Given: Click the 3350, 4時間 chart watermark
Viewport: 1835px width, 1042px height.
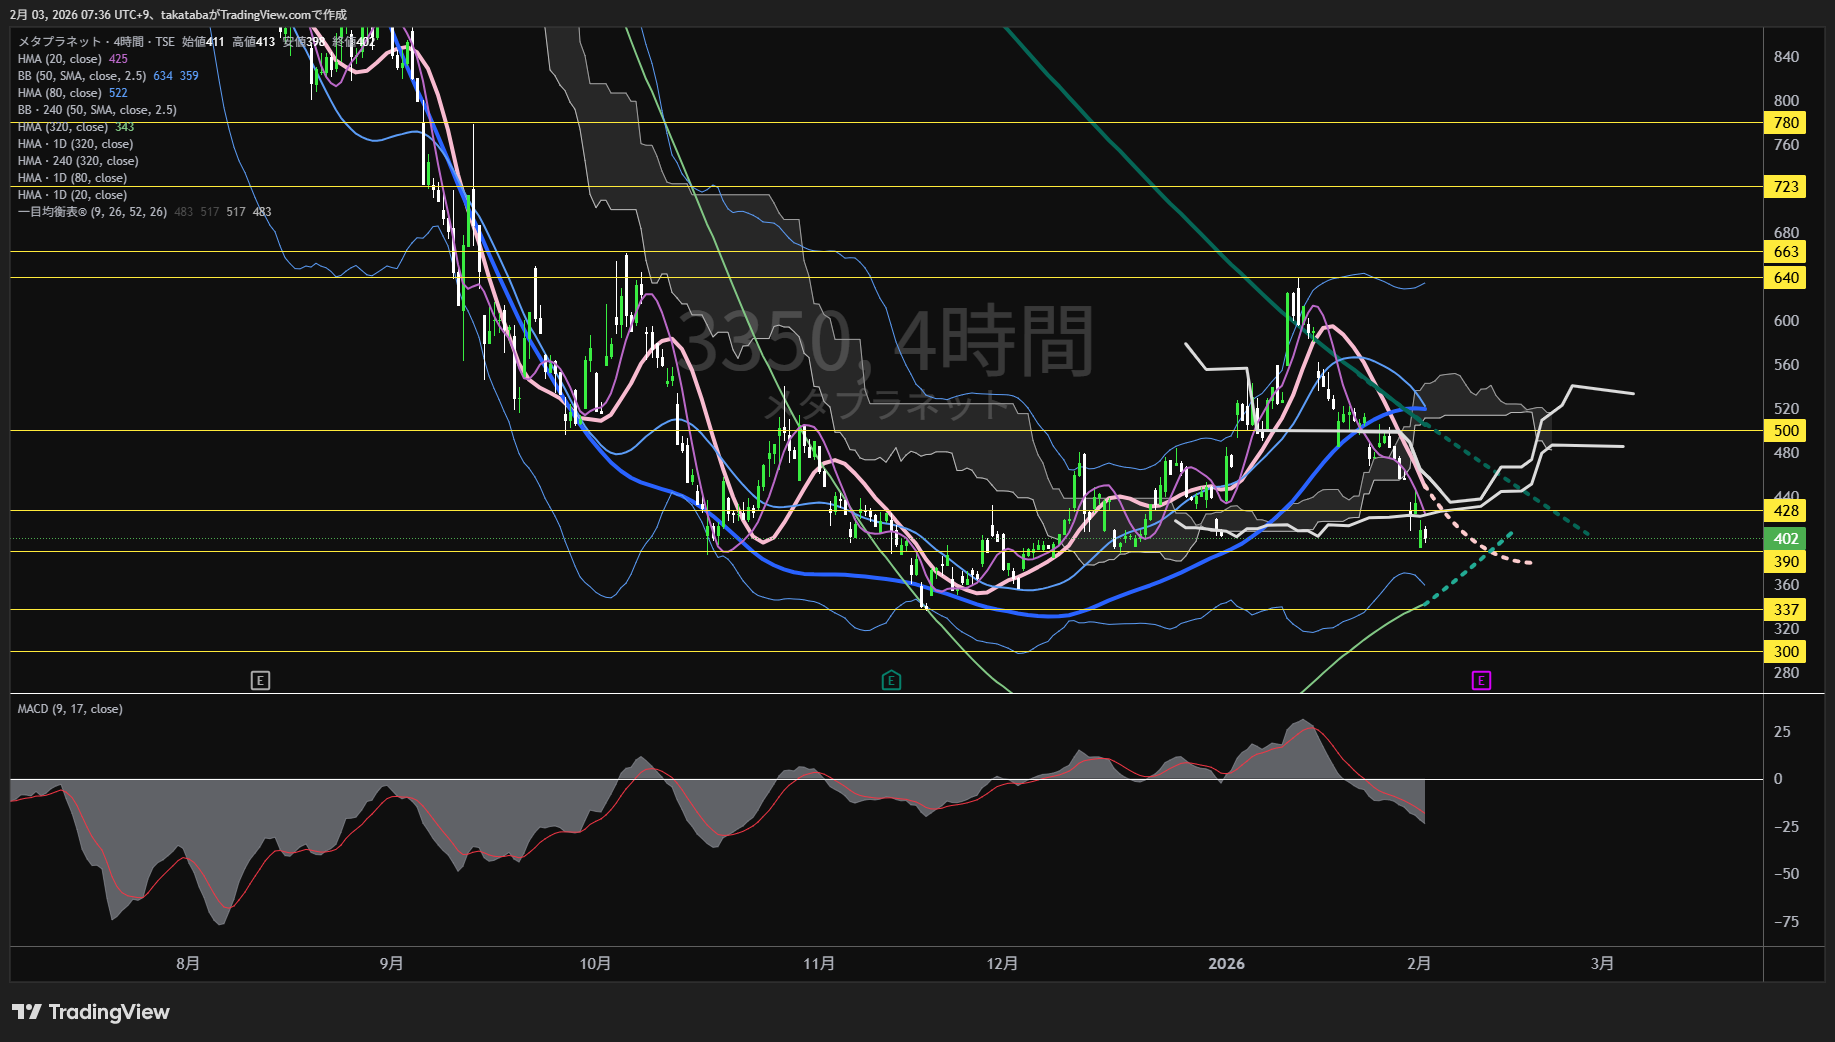Looking at the screenshot, I should click(x=886, y=343).
